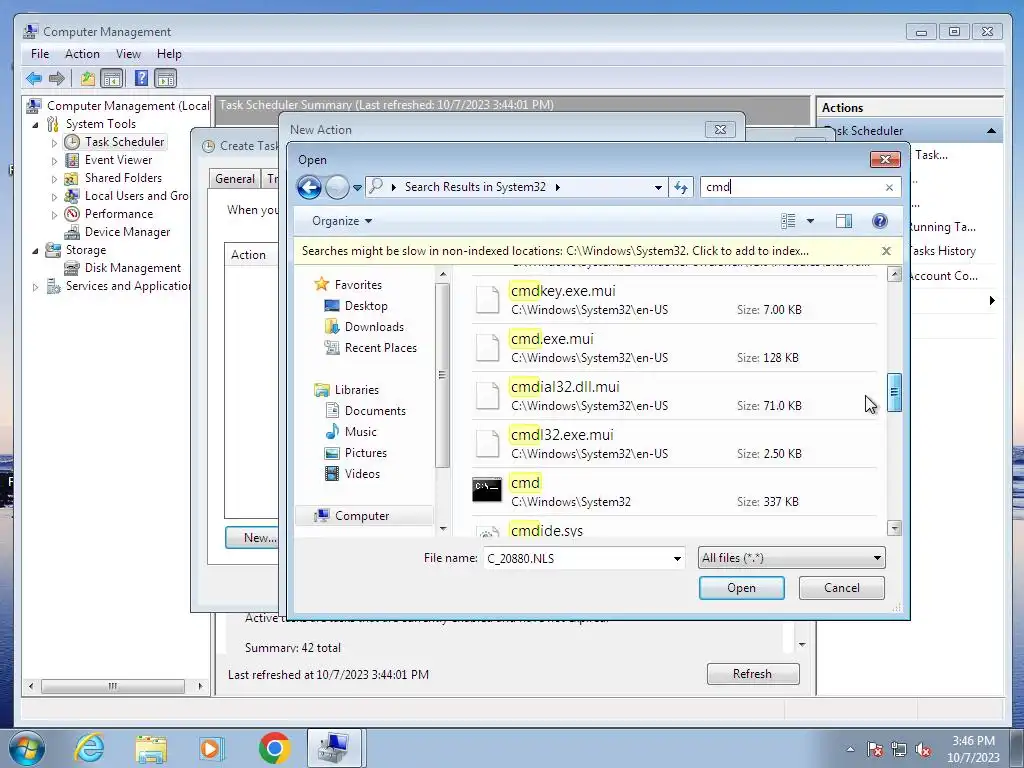The image size is (1024, 768).
Task: Click the navigation pane scrollbar thumb
Action: coord(443,375)
